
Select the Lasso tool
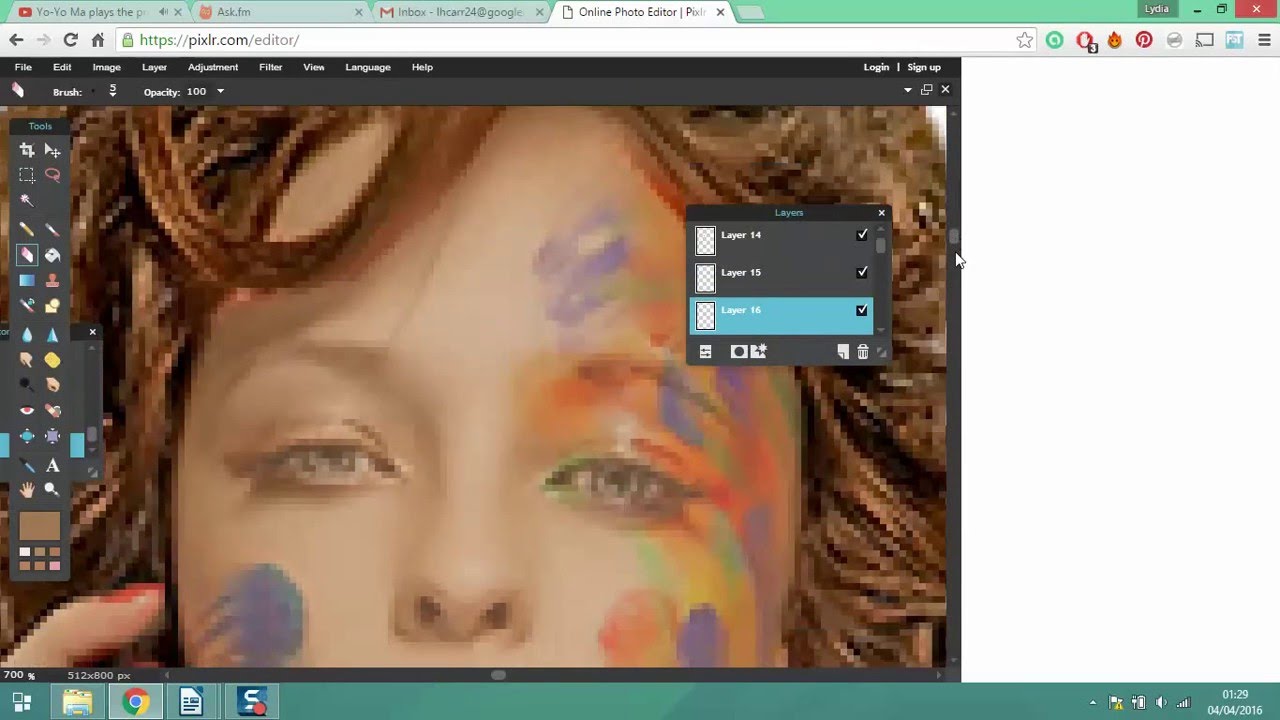coord(53,175)
